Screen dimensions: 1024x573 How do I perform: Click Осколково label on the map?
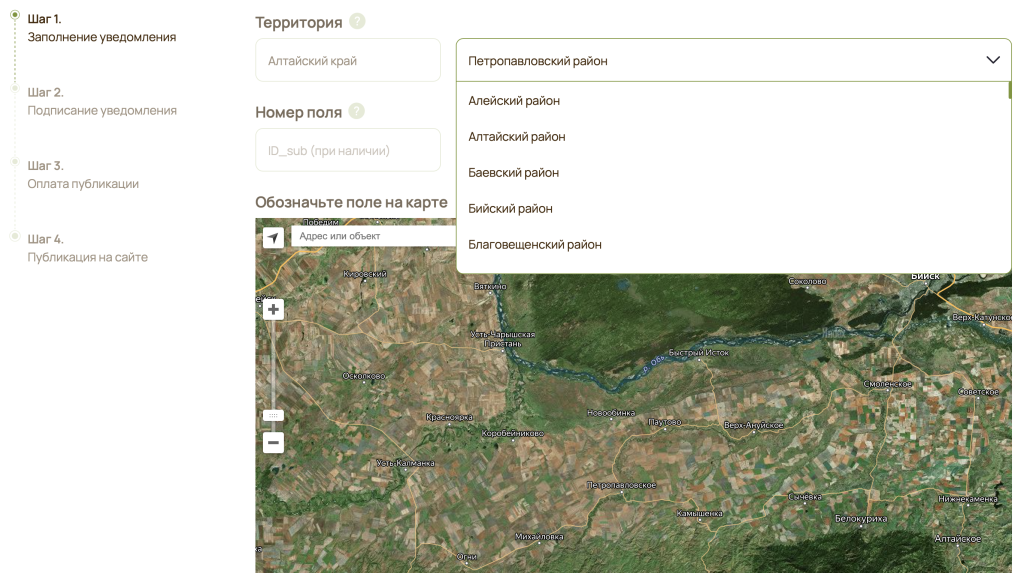[x=364, y=376]
